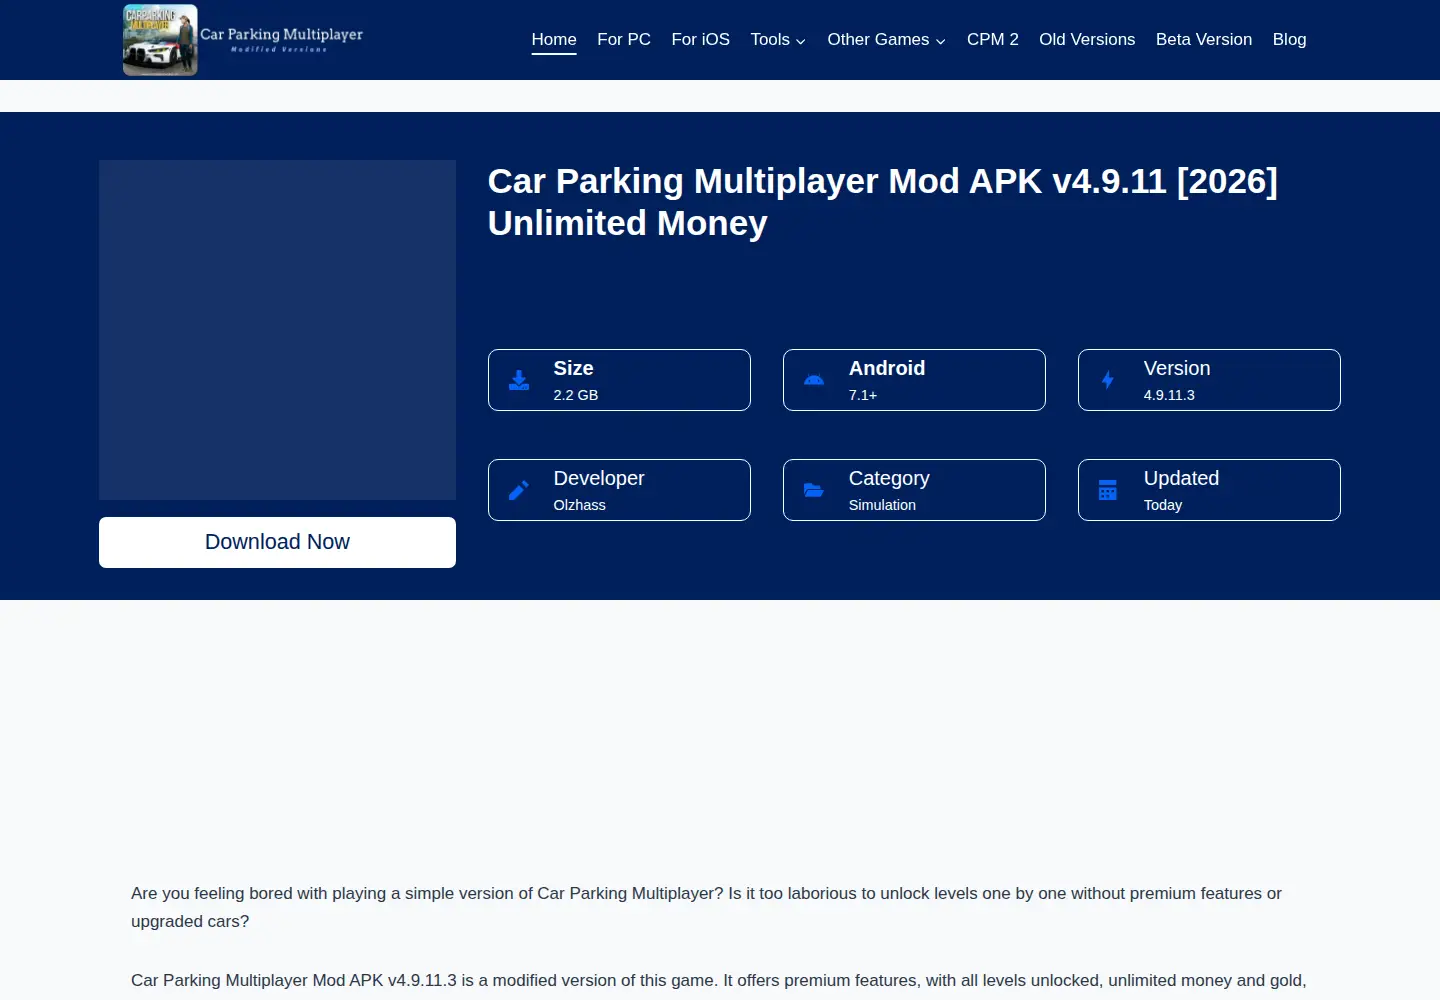Open the Beta Version page
This screenshot has width=1440, height=1000.
point(1204,40)
